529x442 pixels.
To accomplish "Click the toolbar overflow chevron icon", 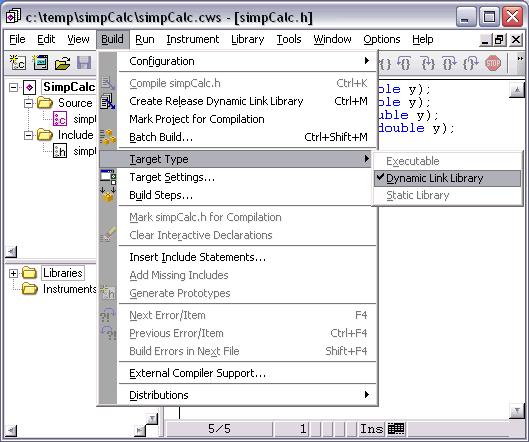I will [521, 59].
